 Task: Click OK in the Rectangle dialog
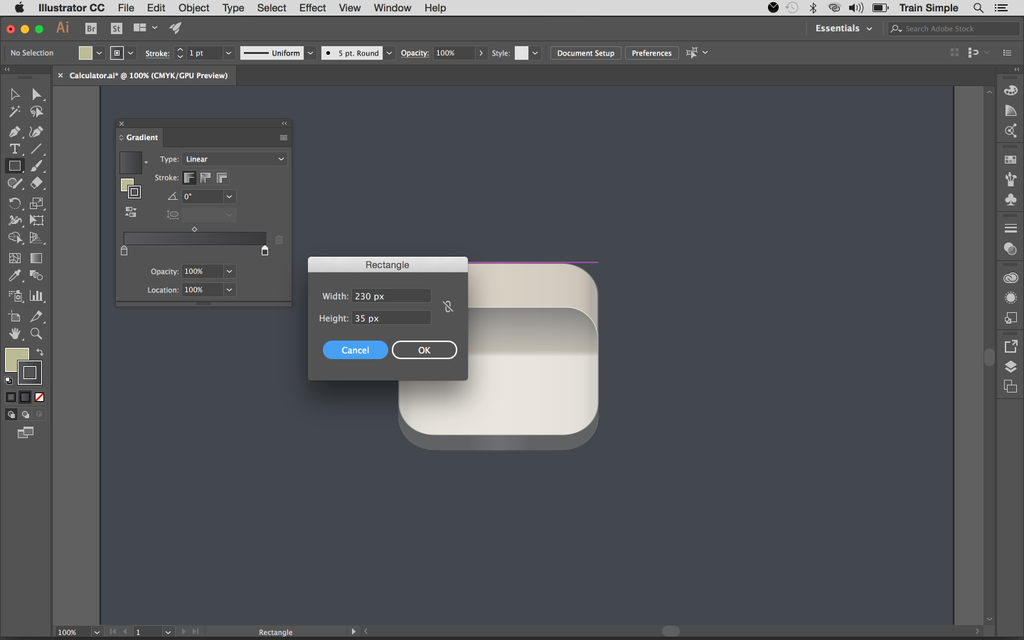pyautogui.click(x=424, y=350)
